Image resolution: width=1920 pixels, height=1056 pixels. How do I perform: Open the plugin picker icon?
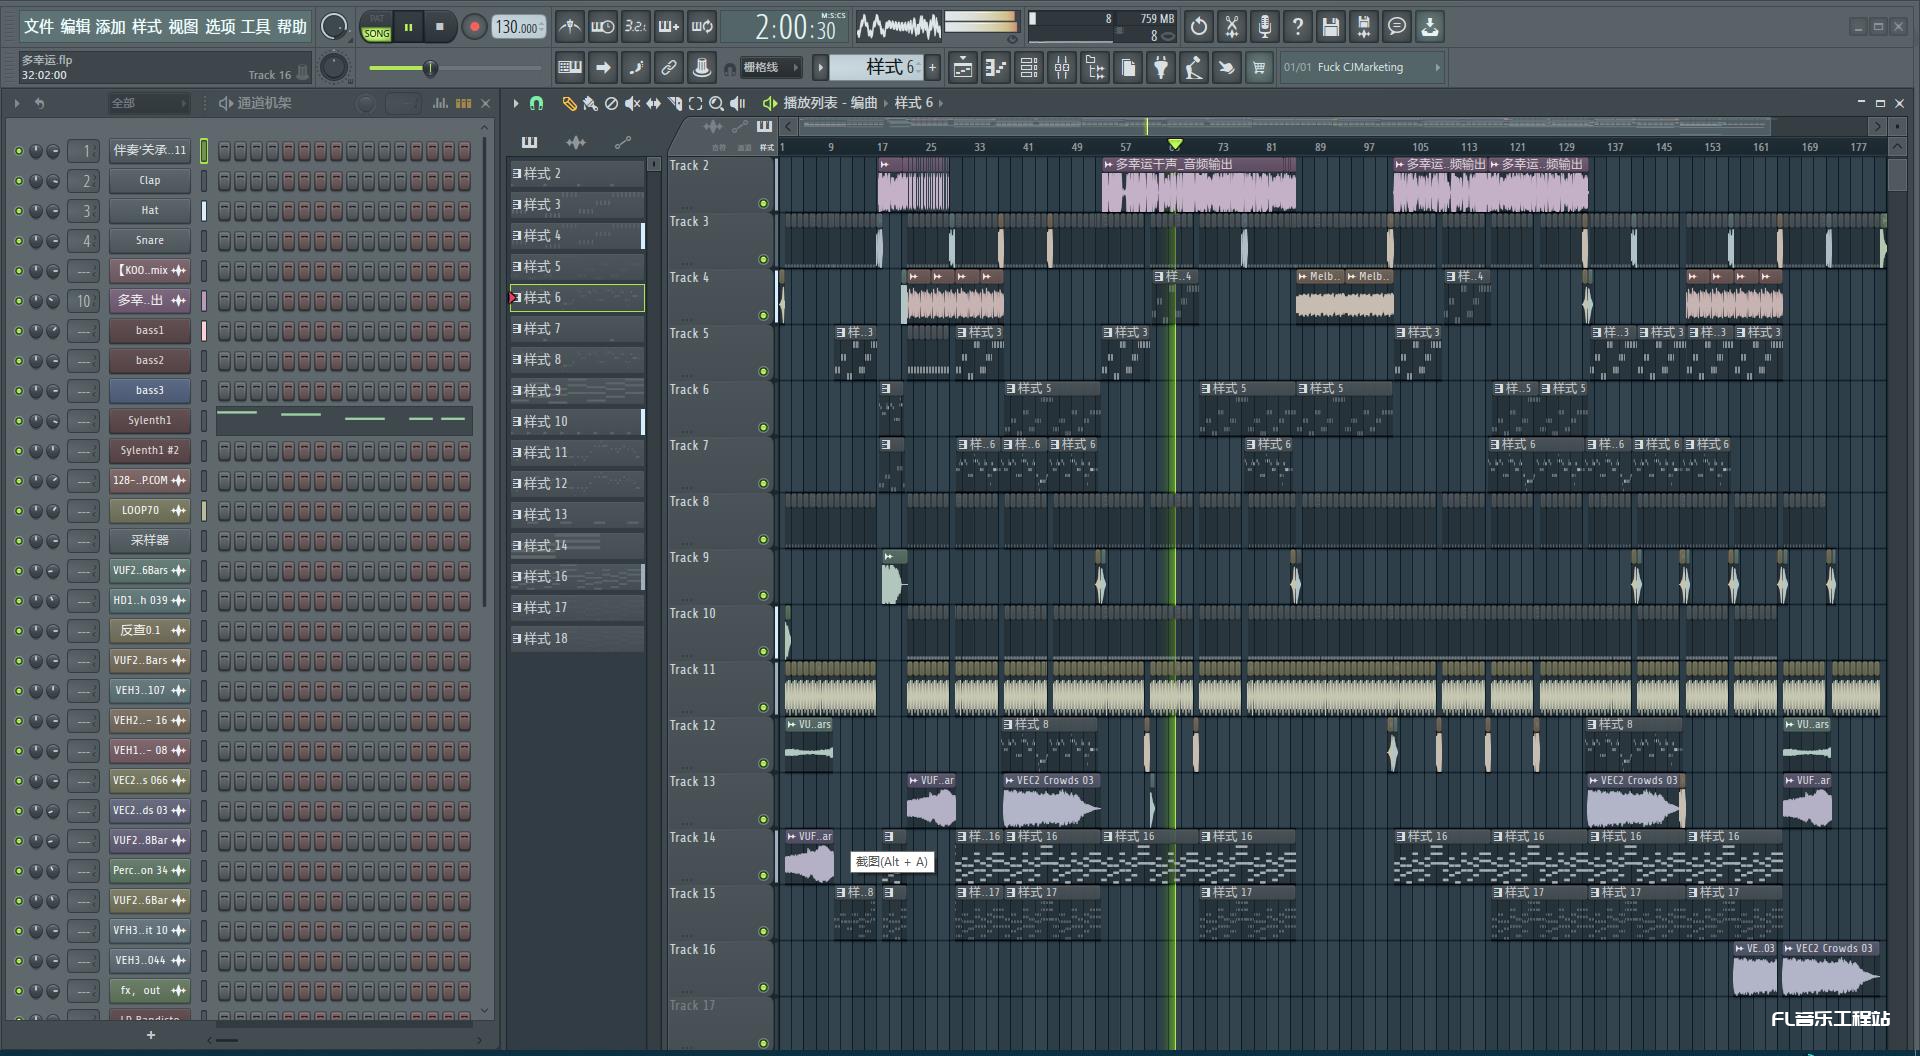[1161, 68]
